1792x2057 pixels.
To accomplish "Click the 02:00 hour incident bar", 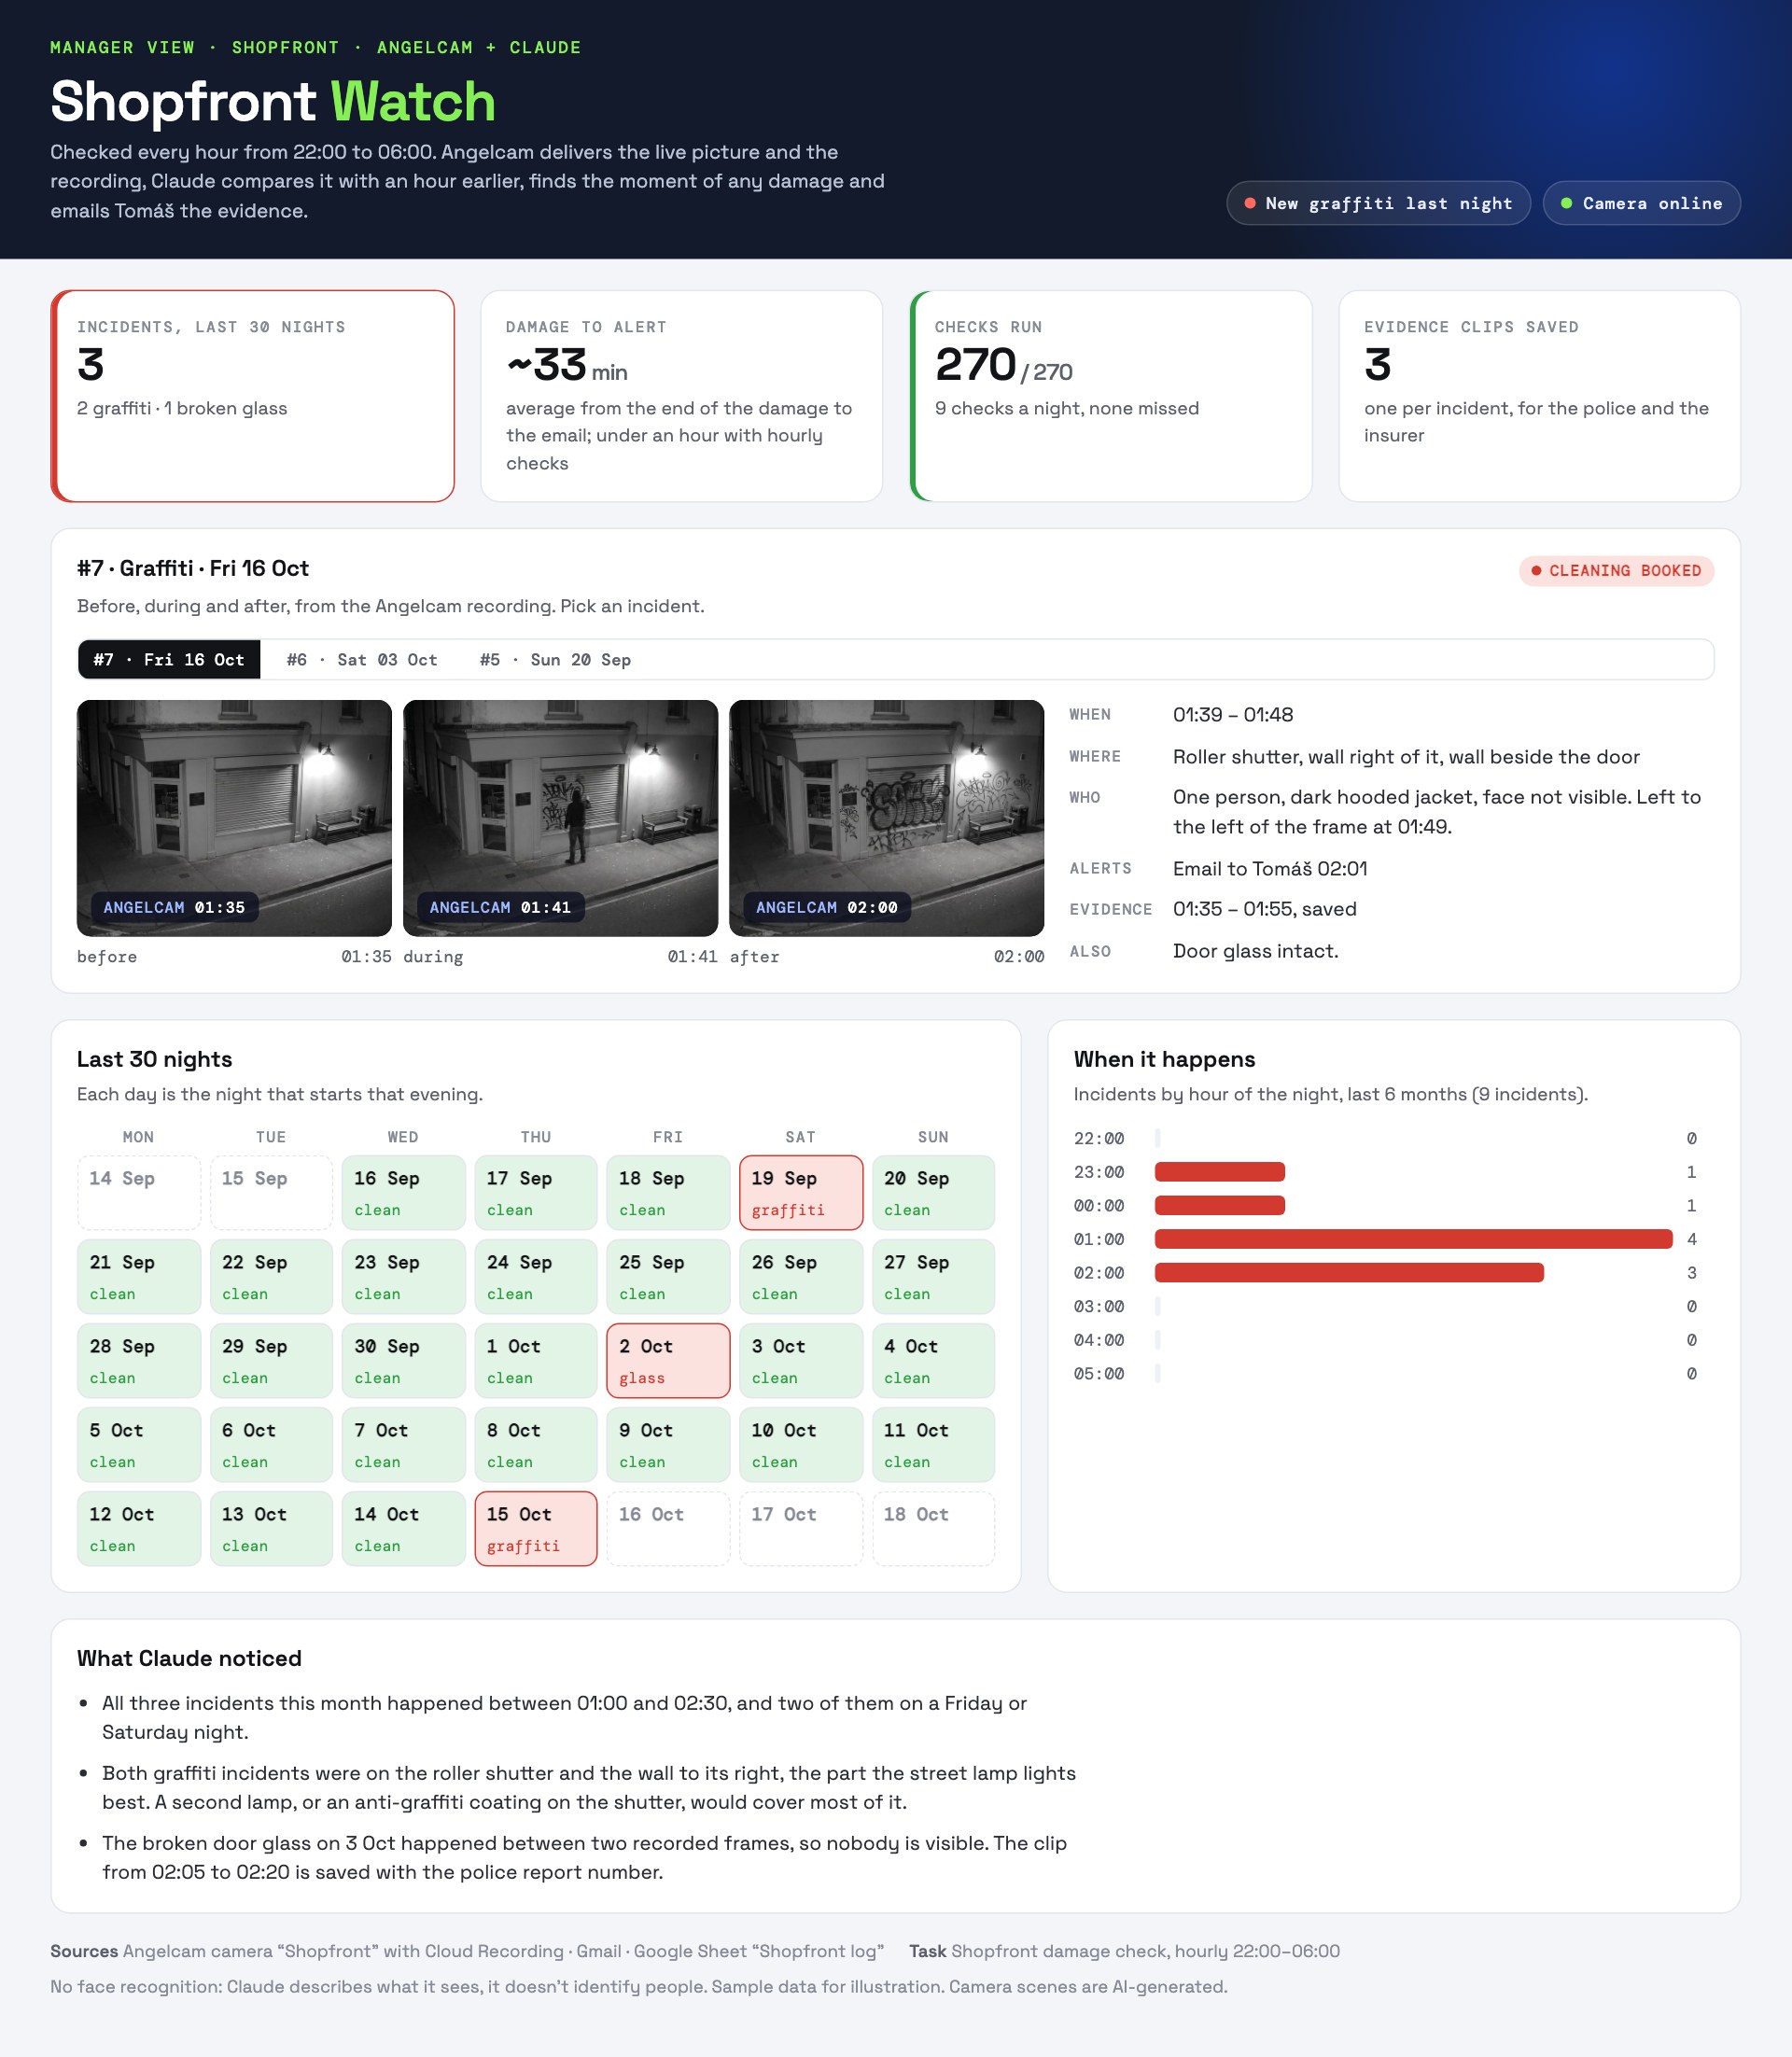I will [1349, 1273].
